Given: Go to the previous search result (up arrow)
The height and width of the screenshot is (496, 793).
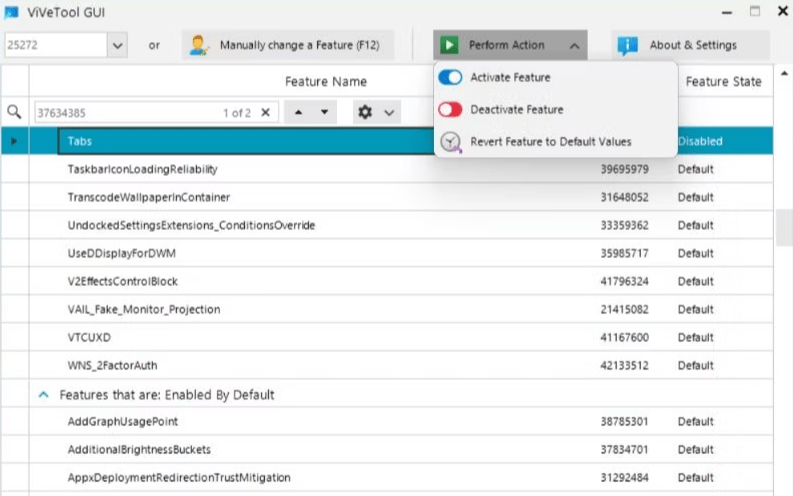Looking at the screenshot, I should [299, 113].
